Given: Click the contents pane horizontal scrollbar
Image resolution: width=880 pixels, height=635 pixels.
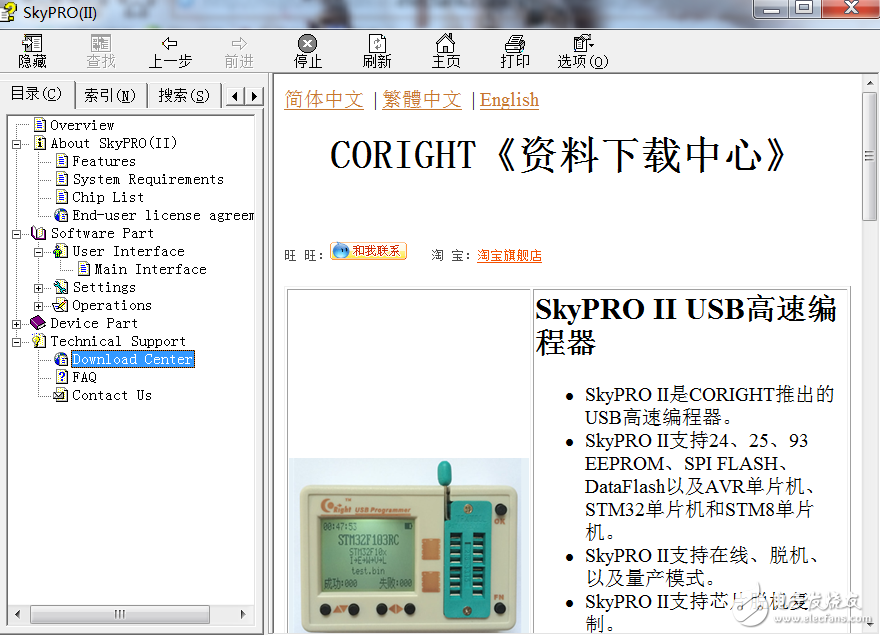Looking at the screenshot, I should coord(120,613).
